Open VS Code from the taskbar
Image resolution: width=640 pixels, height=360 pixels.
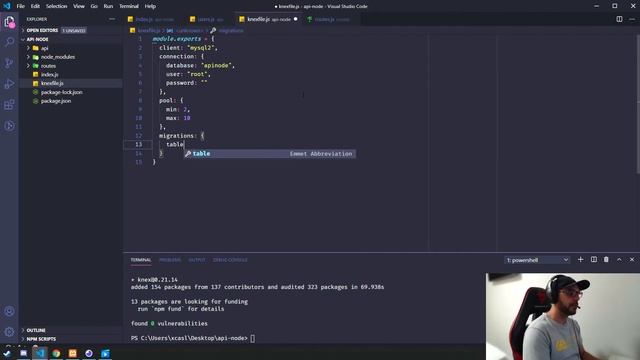point(40,353)
